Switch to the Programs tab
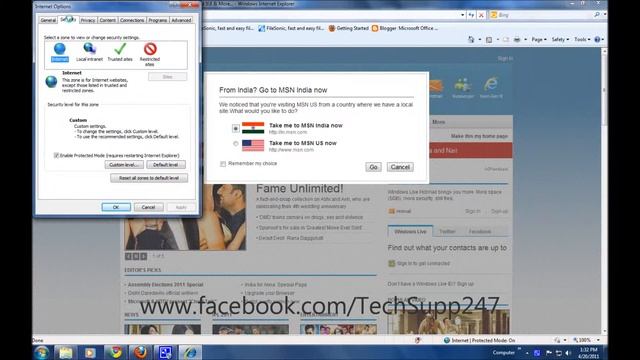This screenshot has height=360, width=640. (158, 20)
